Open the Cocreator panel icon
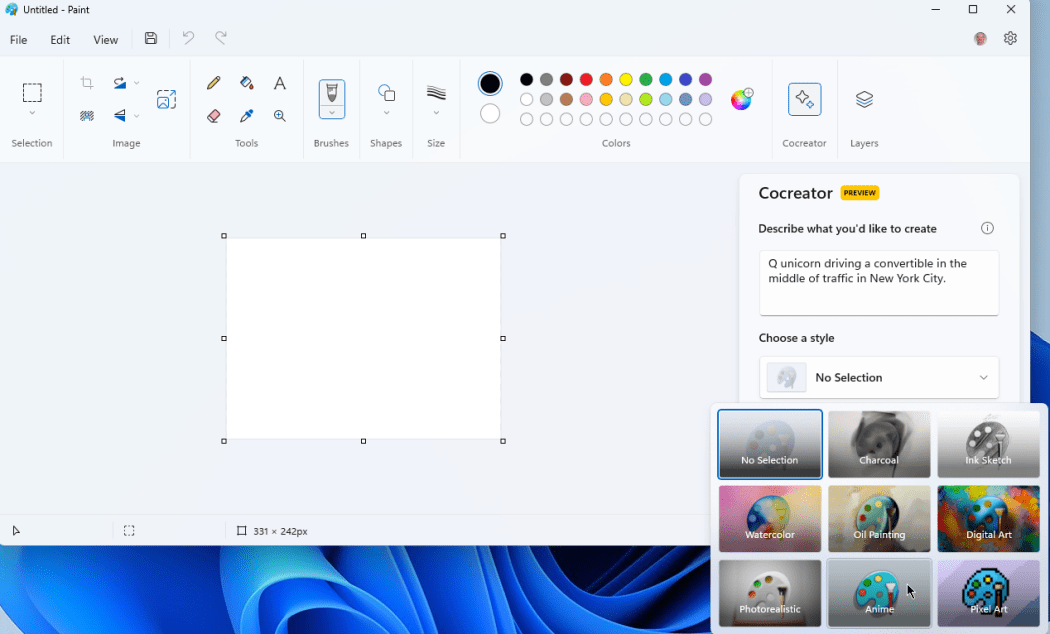1050x634 pixels. pos(804,99)
